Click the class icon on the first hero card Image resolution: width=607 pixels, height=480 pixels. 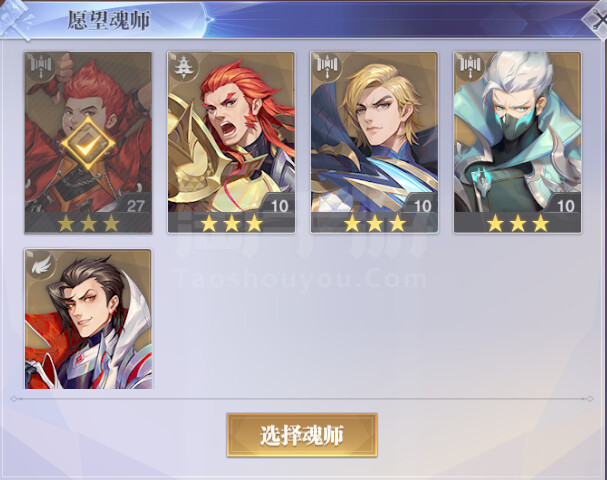(x=41, y=65)
